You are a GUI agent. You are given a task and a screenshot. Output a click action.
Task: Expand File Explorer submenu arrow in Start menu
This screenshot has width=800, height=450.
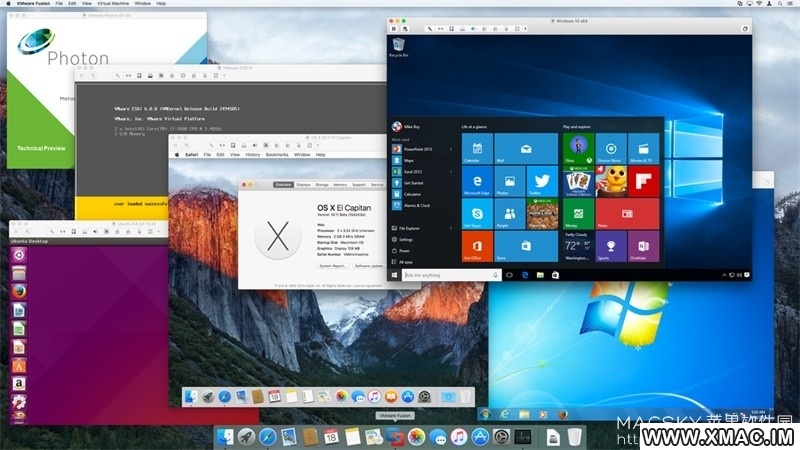(451, 228)
